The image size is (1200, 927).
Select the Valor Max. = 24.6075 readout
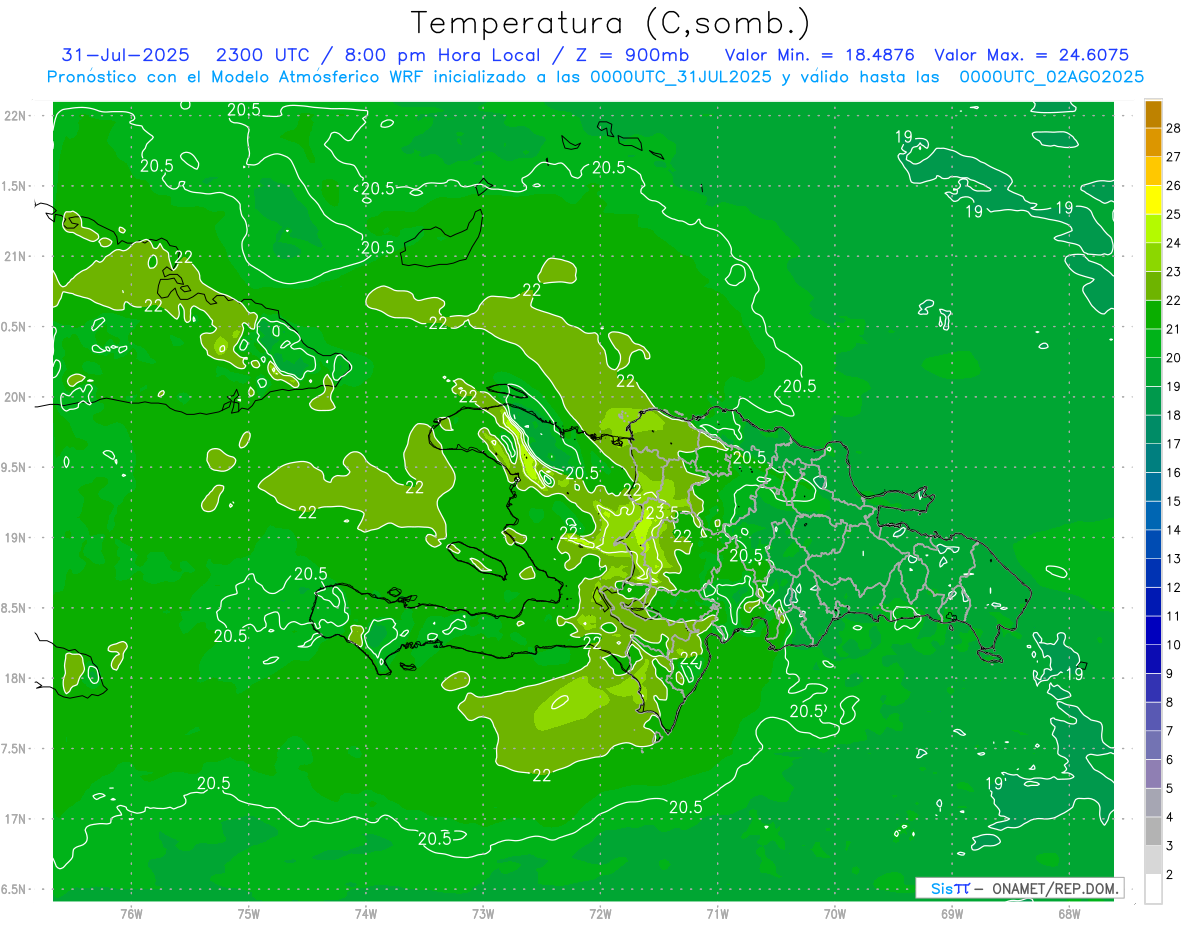1031,55
